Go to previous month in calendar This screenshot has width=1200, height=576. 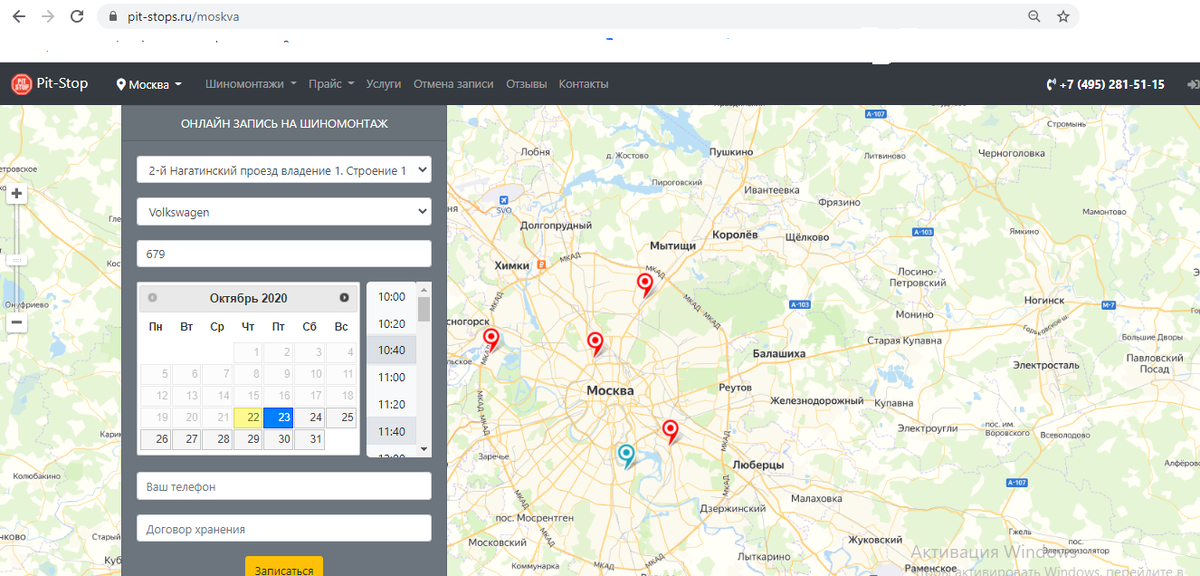[x=152, y=298]
